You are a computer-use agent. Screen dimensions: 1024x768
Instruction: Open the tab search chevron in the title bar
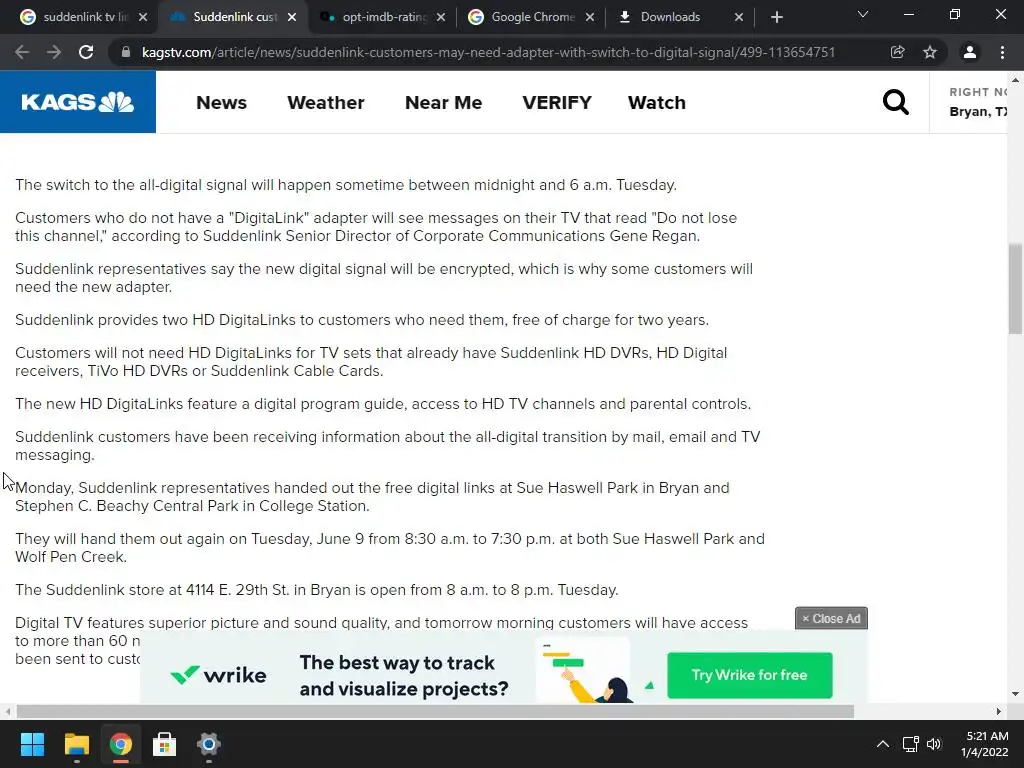(863, 14)
